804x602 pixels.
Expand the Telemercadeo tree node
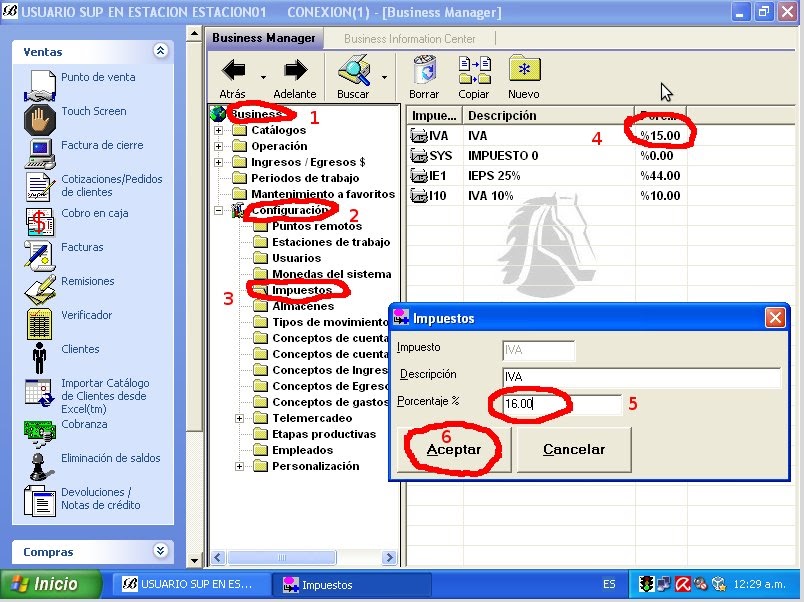[239, 418]
